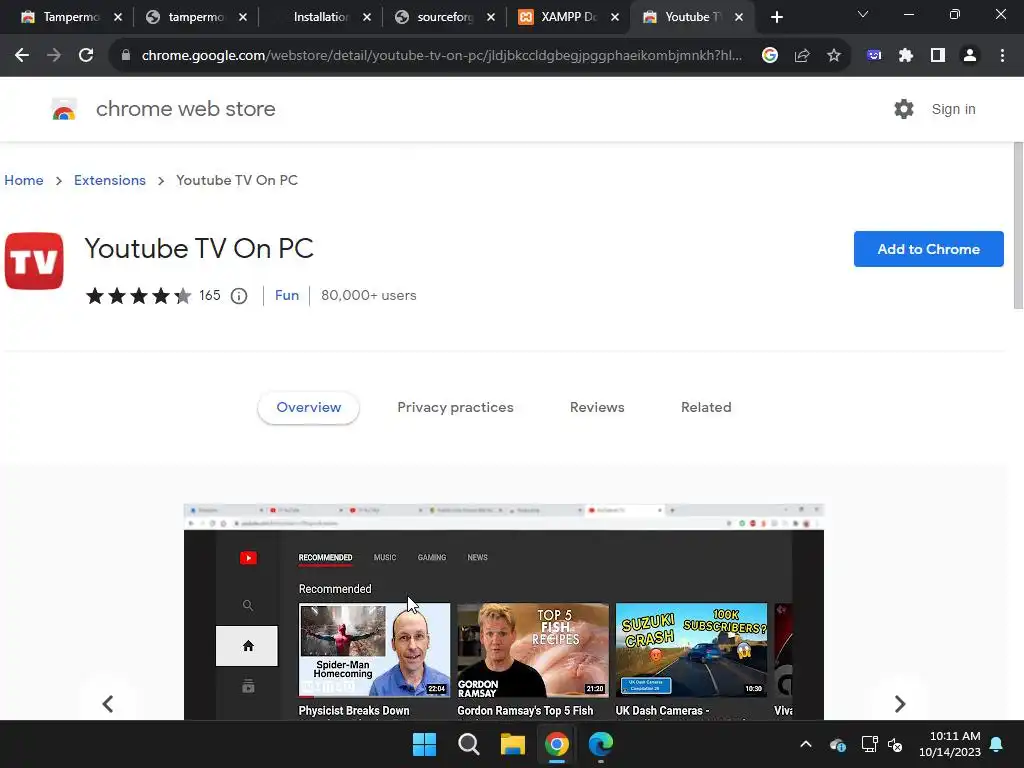
Task: Open the Chrome three-dot menu
Action: [1002, 56]
